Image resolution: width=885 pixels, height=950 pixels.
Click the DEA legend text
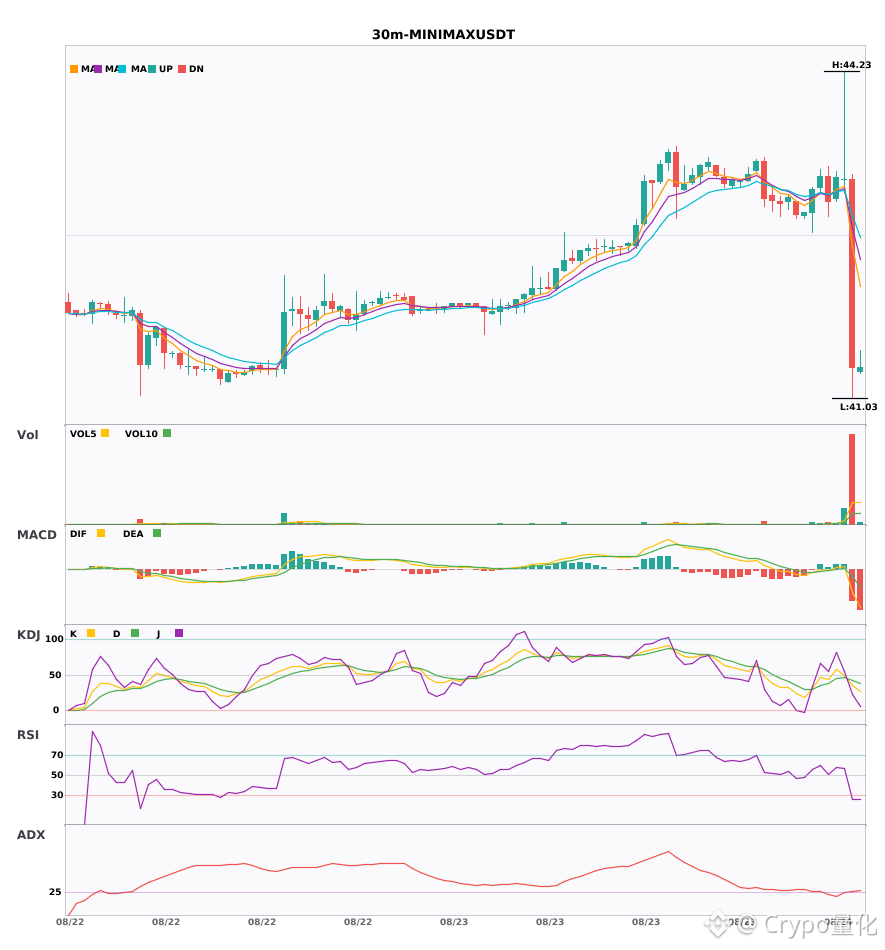tap(133, 534)
